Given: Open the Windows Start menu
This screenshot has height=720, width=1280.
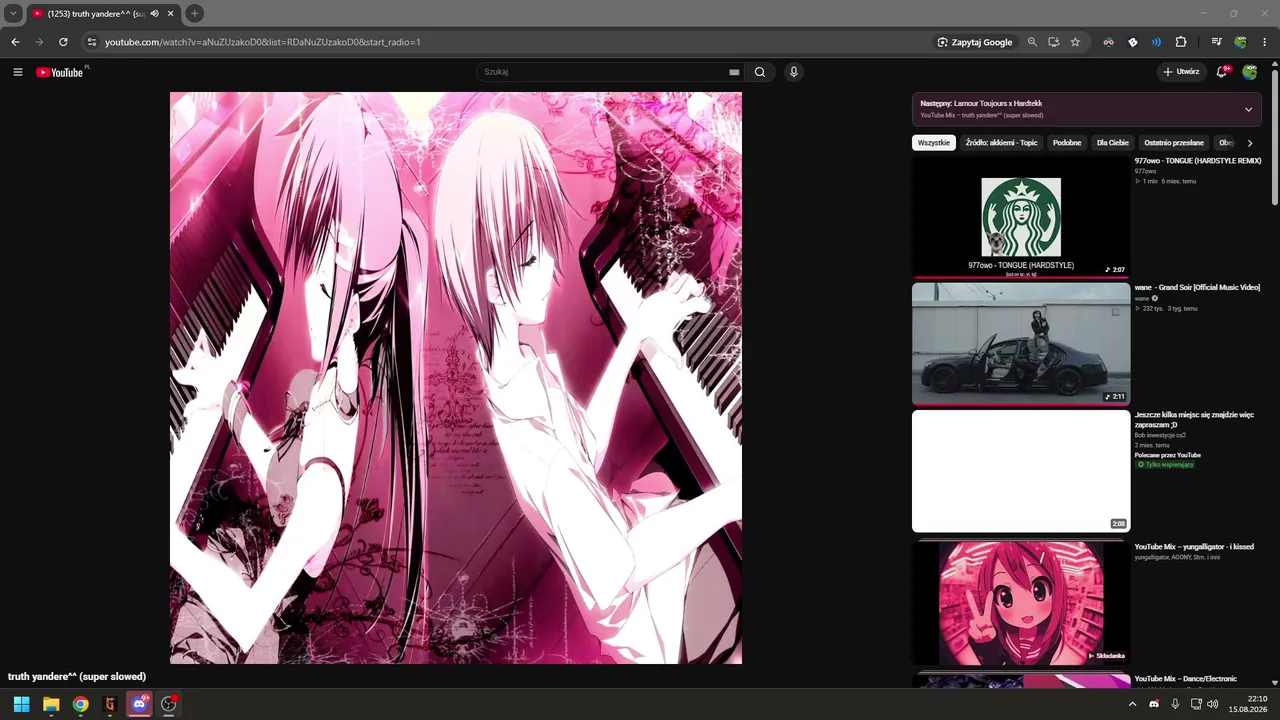Looking at the screenshot, I should pyautogui.click(x=21, y=704).
